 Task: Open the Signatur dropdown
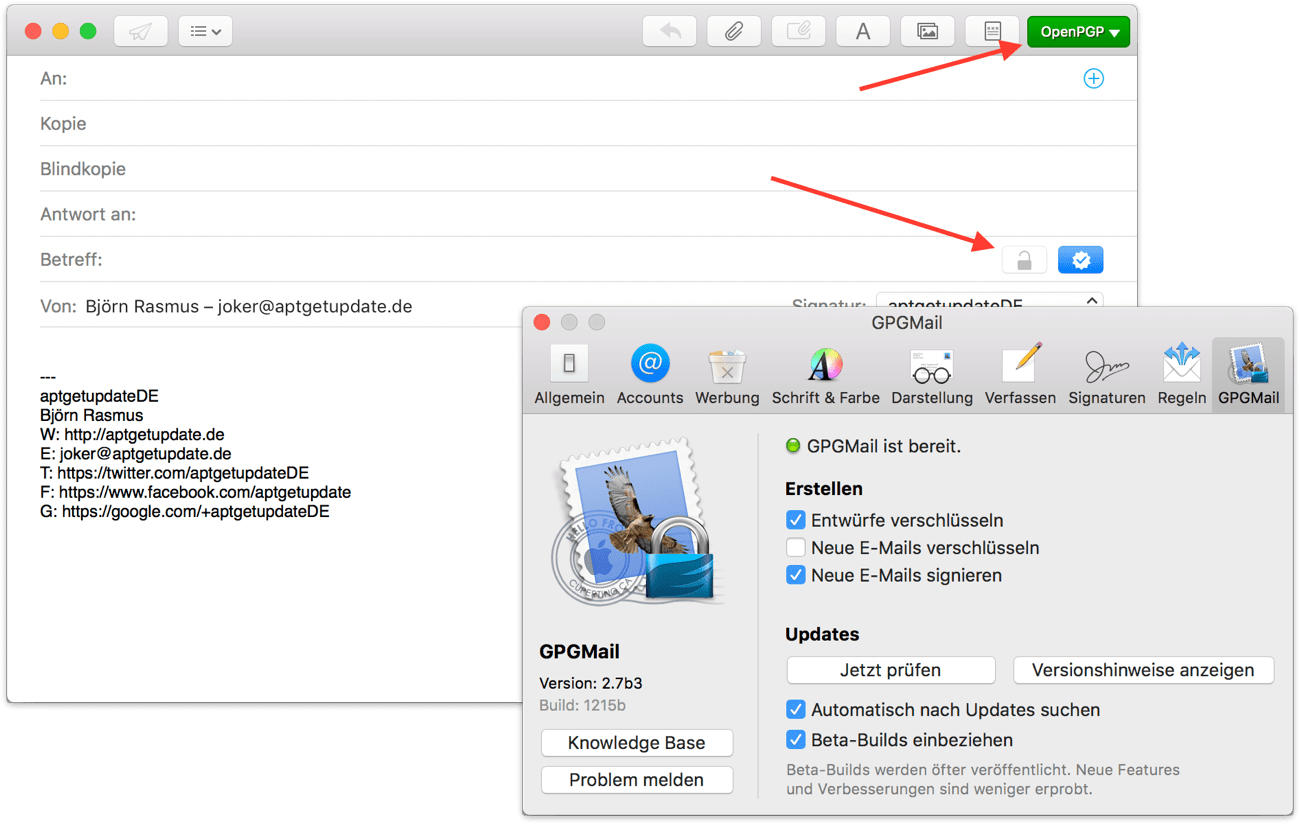coord(990,302)
